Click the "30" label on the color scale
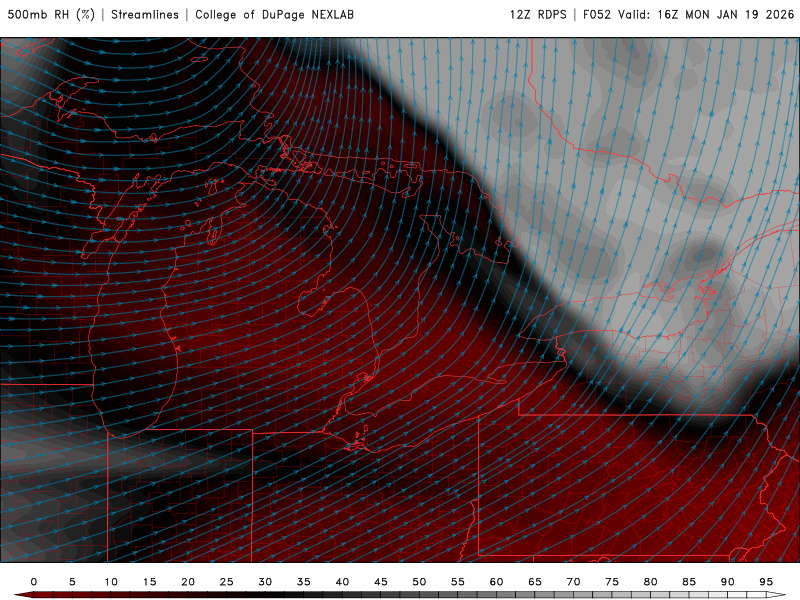Screen dimensions: 800x600 [265, 582]
